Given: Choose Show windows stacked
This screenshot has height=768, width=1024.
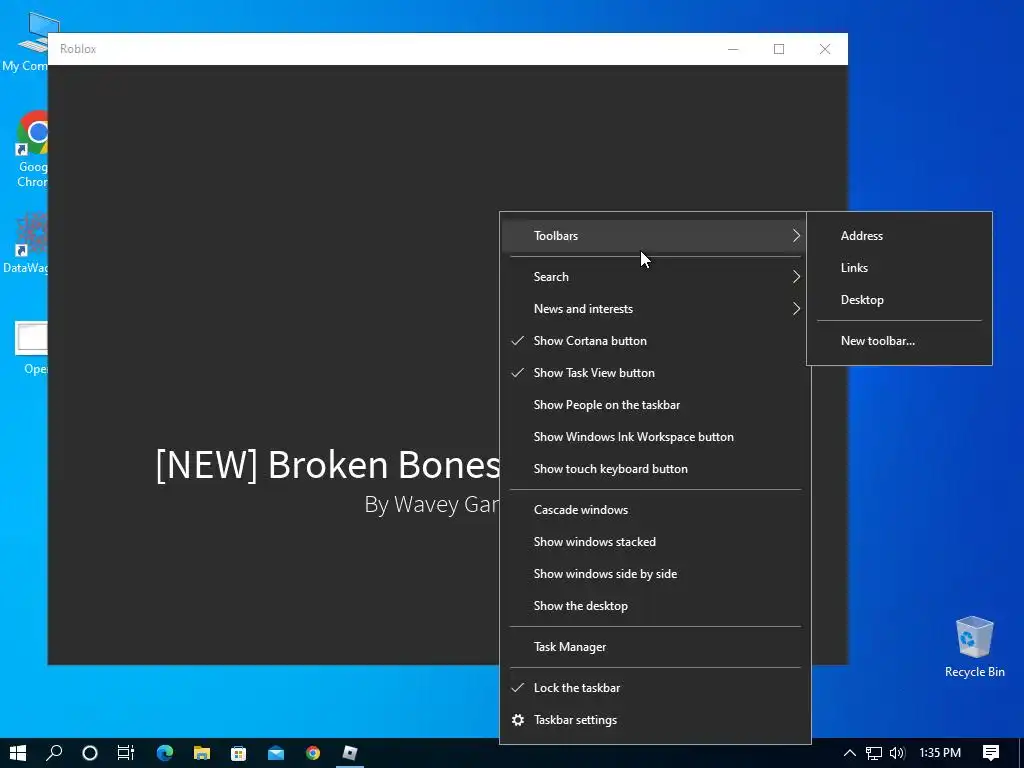Looking at the screenshot, I should (x=655, y=542).
